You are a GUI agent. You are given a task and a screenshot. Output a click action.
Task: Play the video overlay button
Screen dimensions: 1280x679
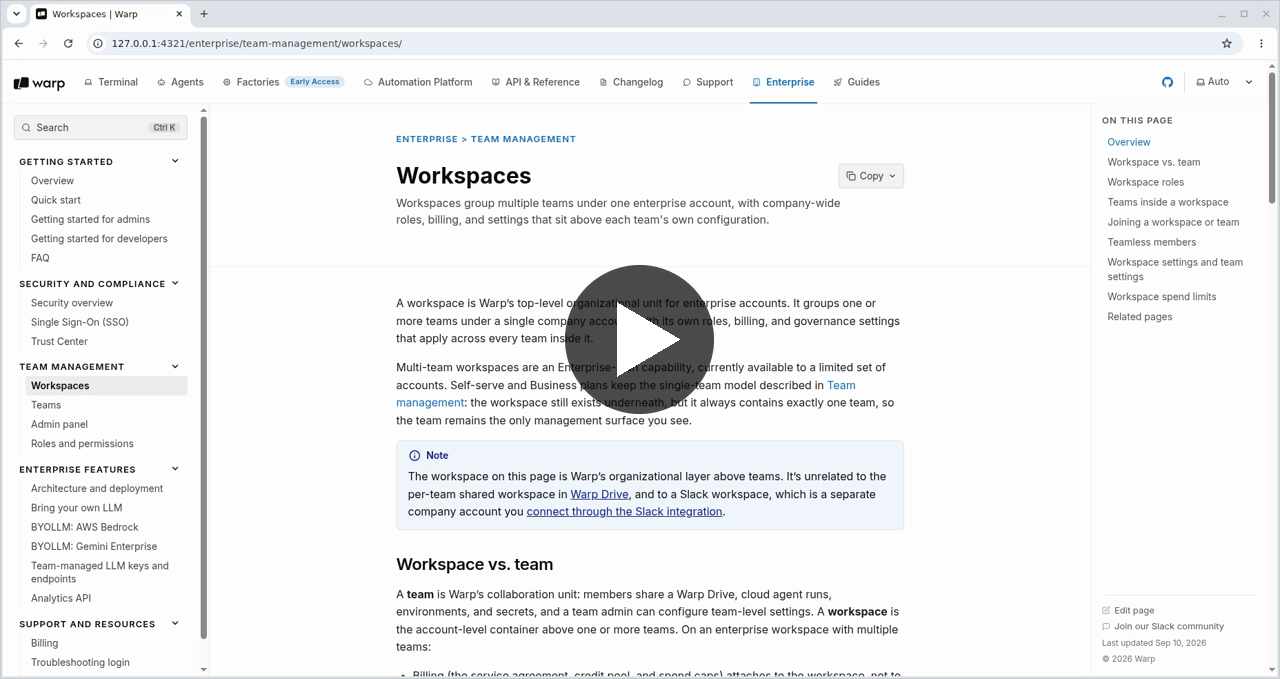coord(640,339)
